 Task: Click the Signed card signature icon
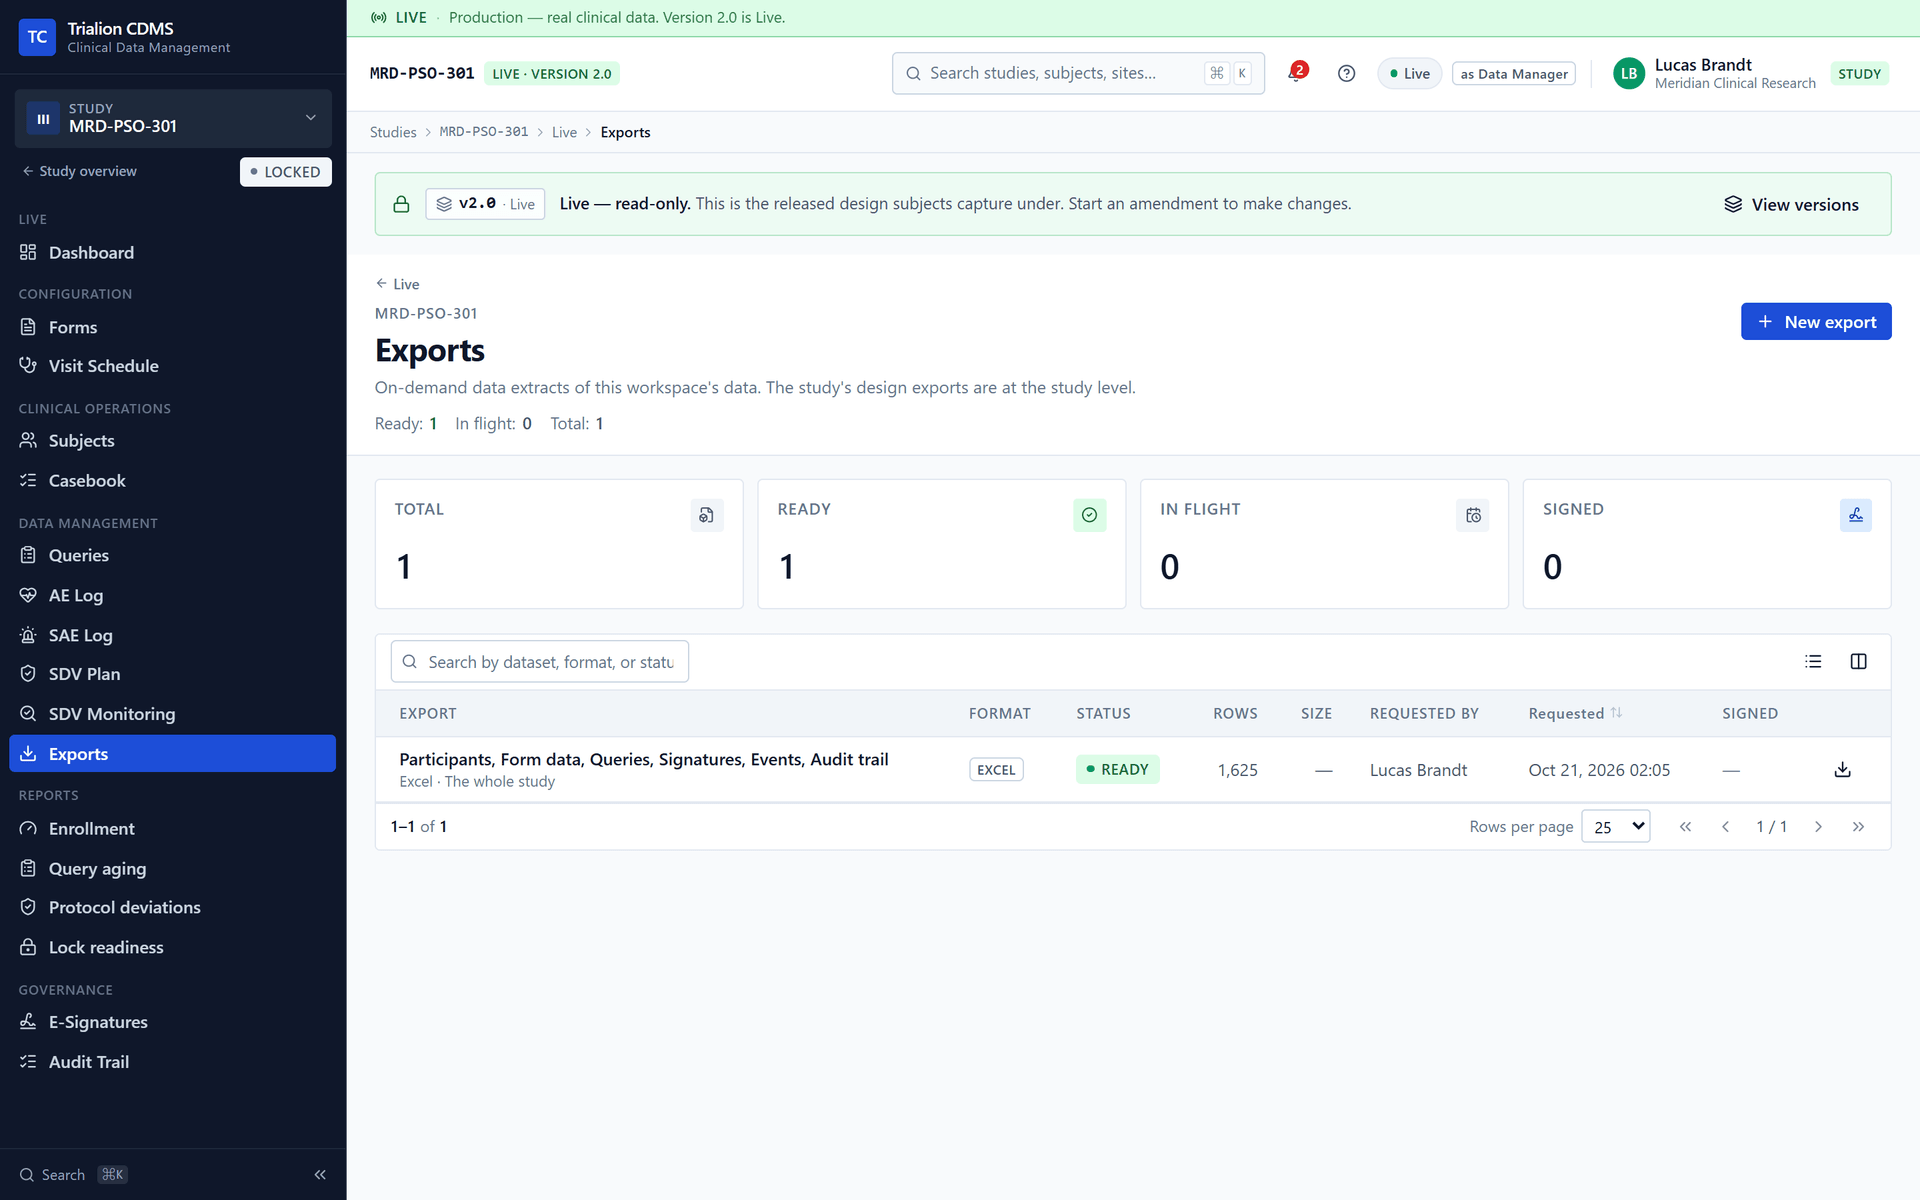[1855, 515]
